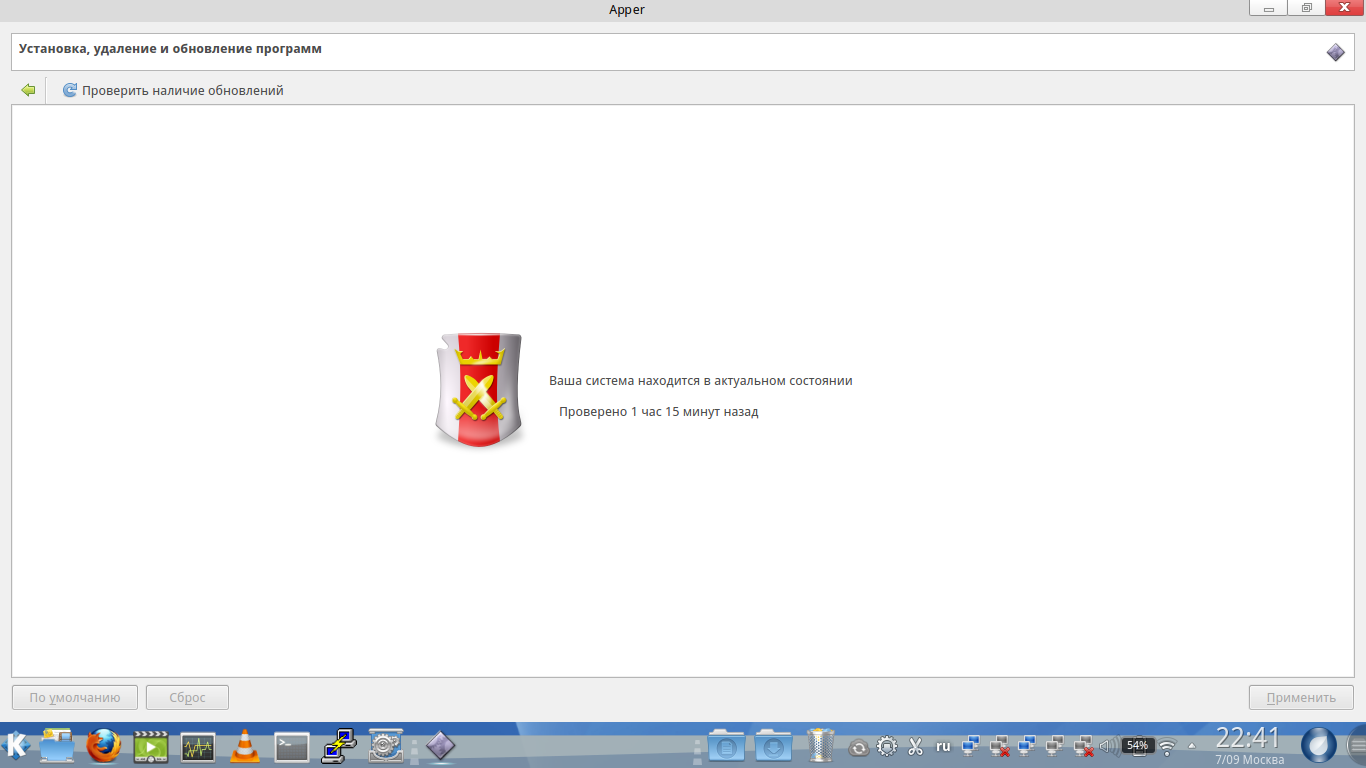Launch the PuTTY network terminal icon
The width and height of the screenshot is (1366, 768).
[339, 745]
